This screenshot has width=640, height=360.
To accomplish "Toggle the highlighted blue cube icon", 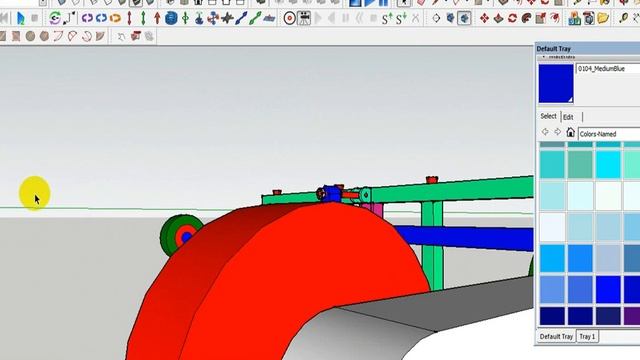I will [x=464, y=18].
